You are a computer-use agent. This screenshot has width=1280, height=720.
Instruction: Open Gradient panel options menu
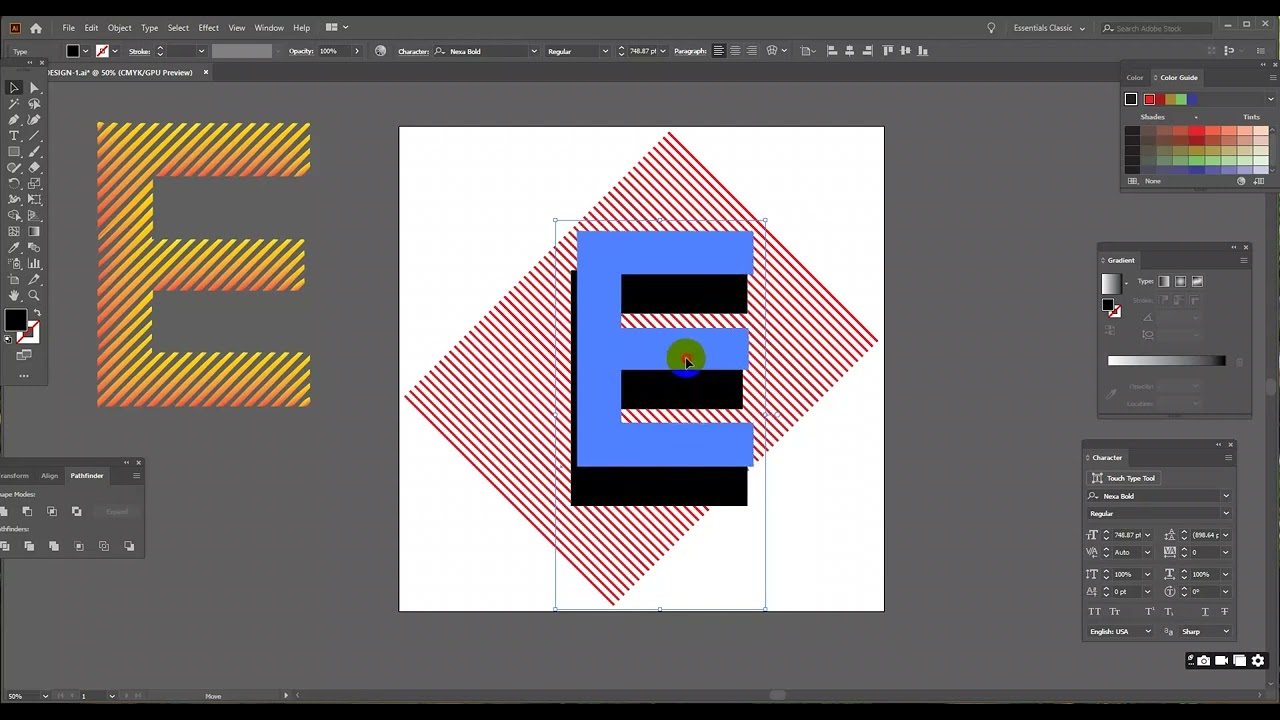[1244, 260]
